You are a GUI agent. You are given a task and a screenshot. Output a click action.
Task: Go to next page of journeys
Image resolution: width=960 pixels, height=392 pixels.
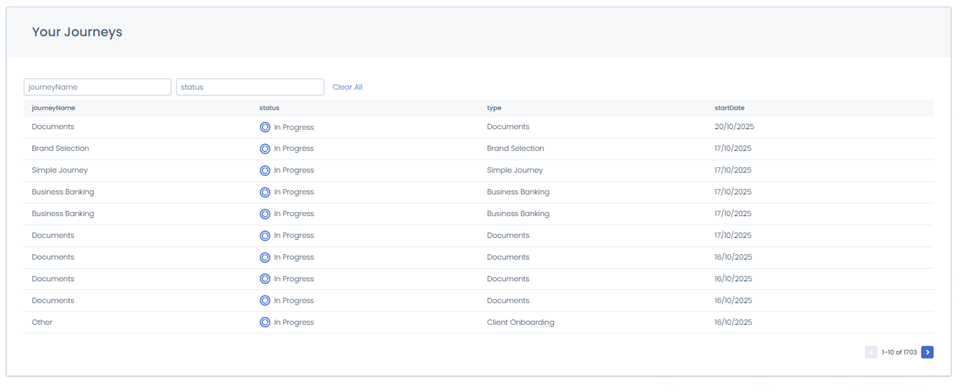tap(927, 352)
